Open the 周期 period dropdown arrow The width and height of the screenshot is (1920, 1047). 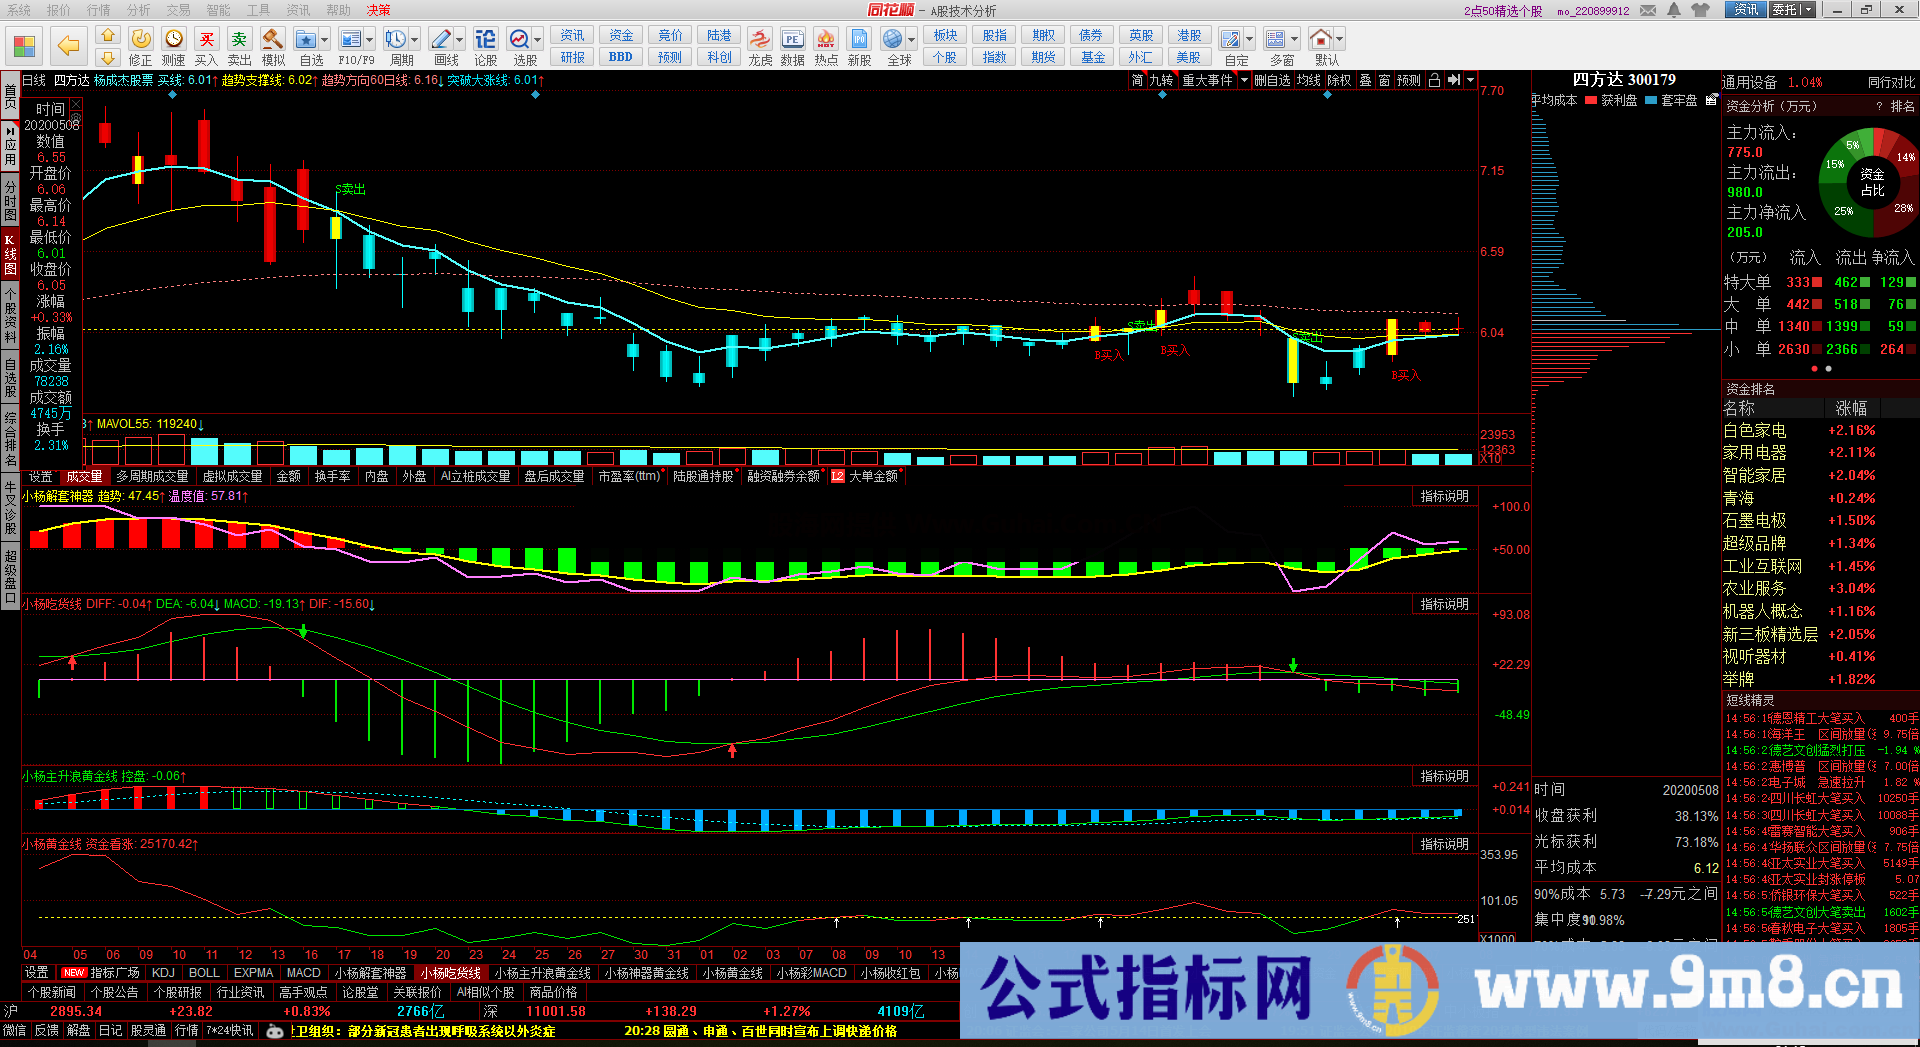tap(414, 40)
